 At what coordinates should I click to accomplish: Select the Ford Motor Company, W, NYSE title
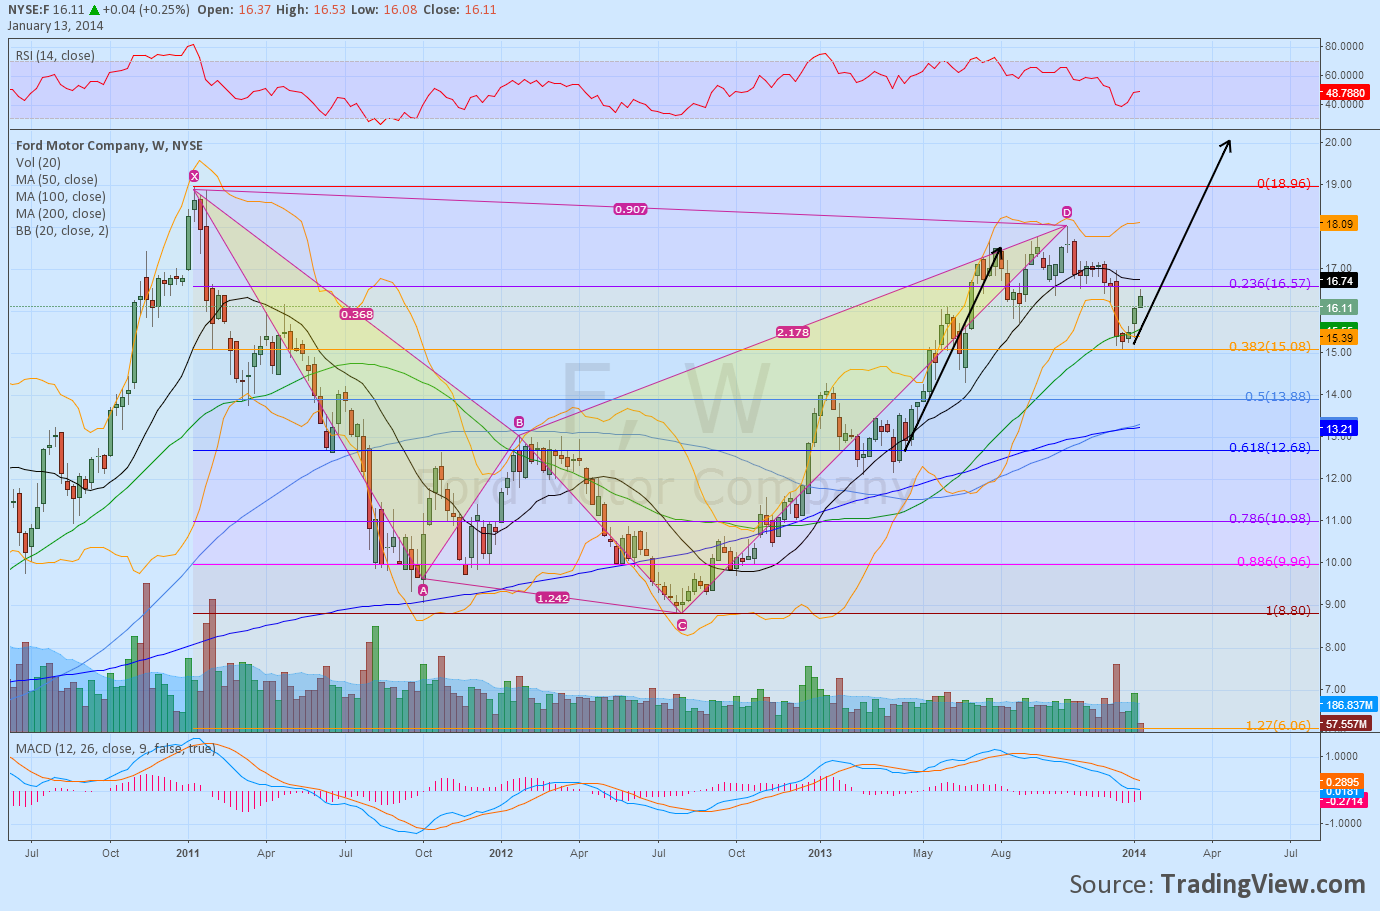pyautogui.click(x=109, y=145)
